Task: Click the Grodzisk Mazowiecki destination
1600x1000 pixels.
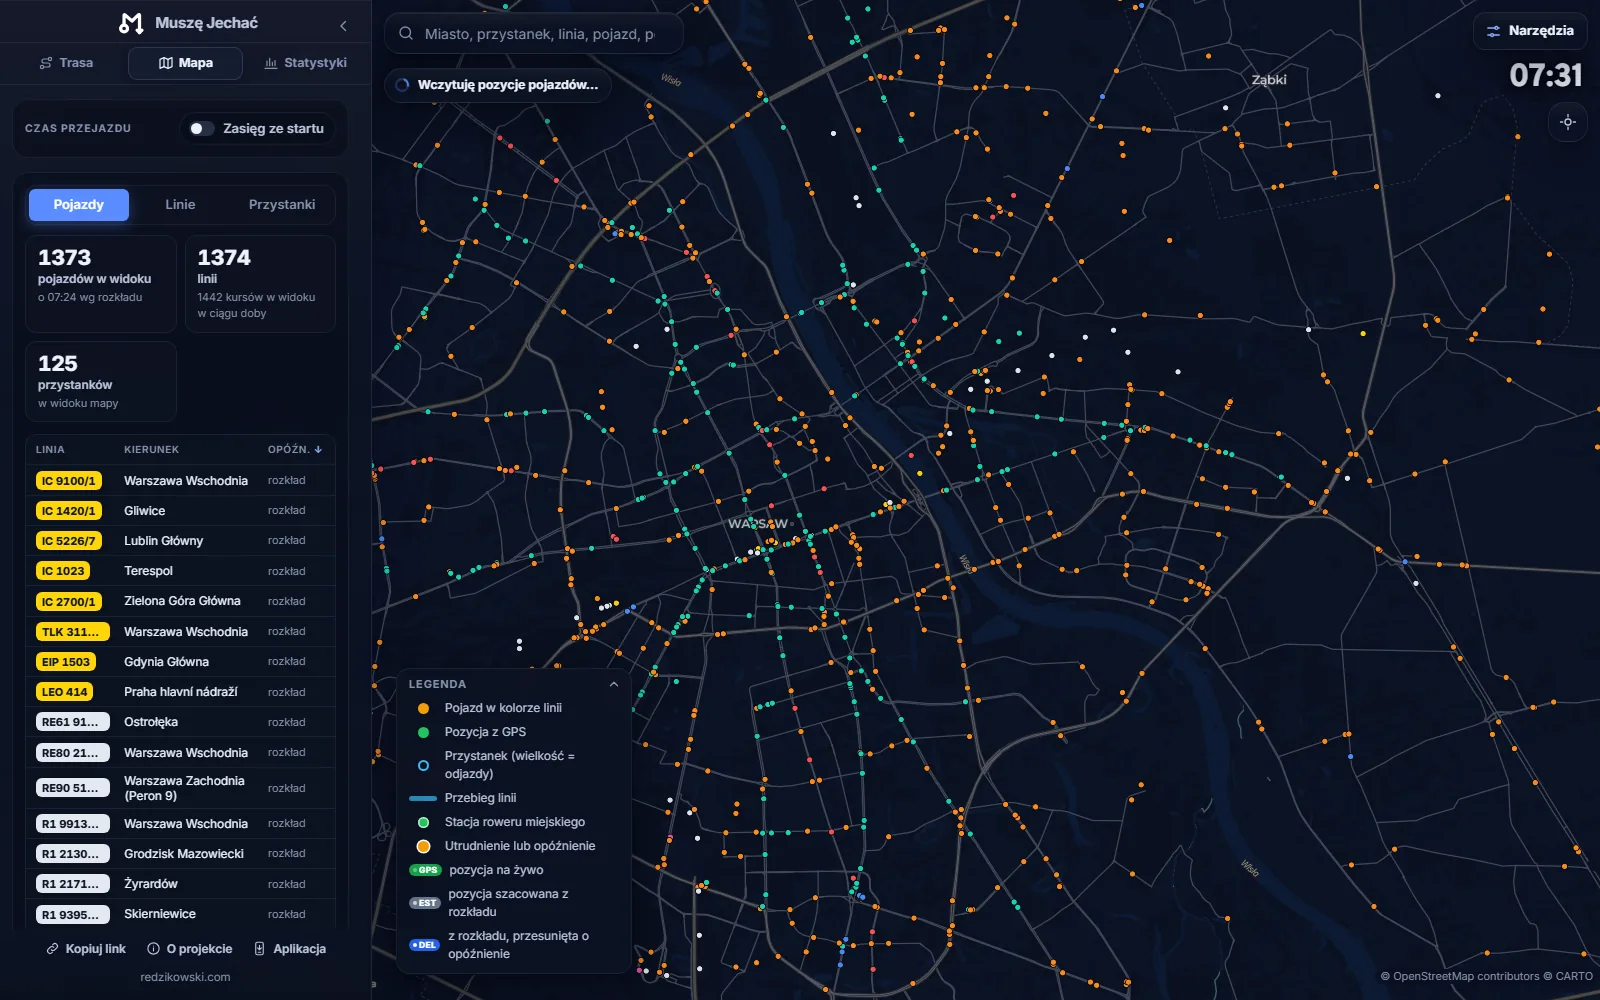Action: (184, 854)
